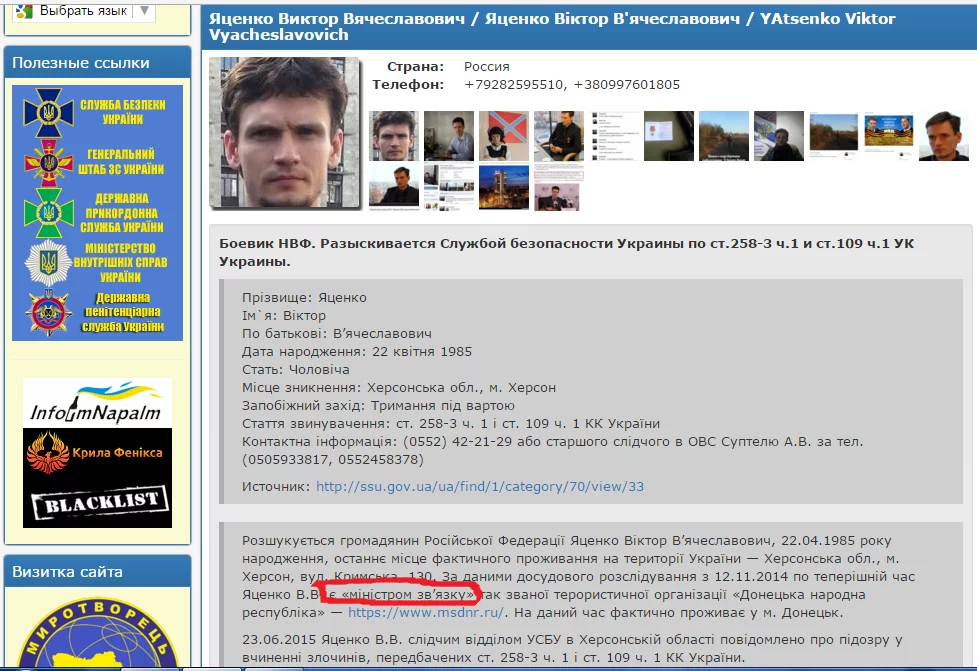Click the Контактна інформація line
This screenshot has width=977, height=671.
[553, 450]
